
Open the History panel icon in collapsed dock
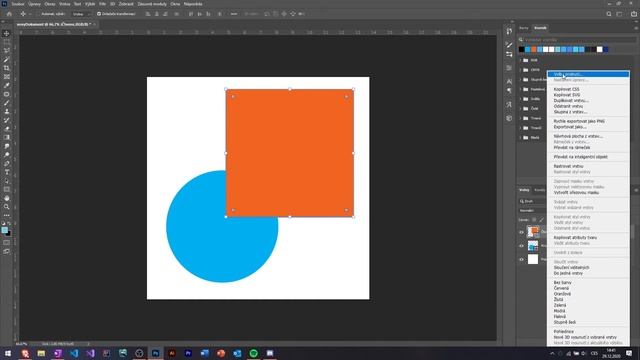509,32
